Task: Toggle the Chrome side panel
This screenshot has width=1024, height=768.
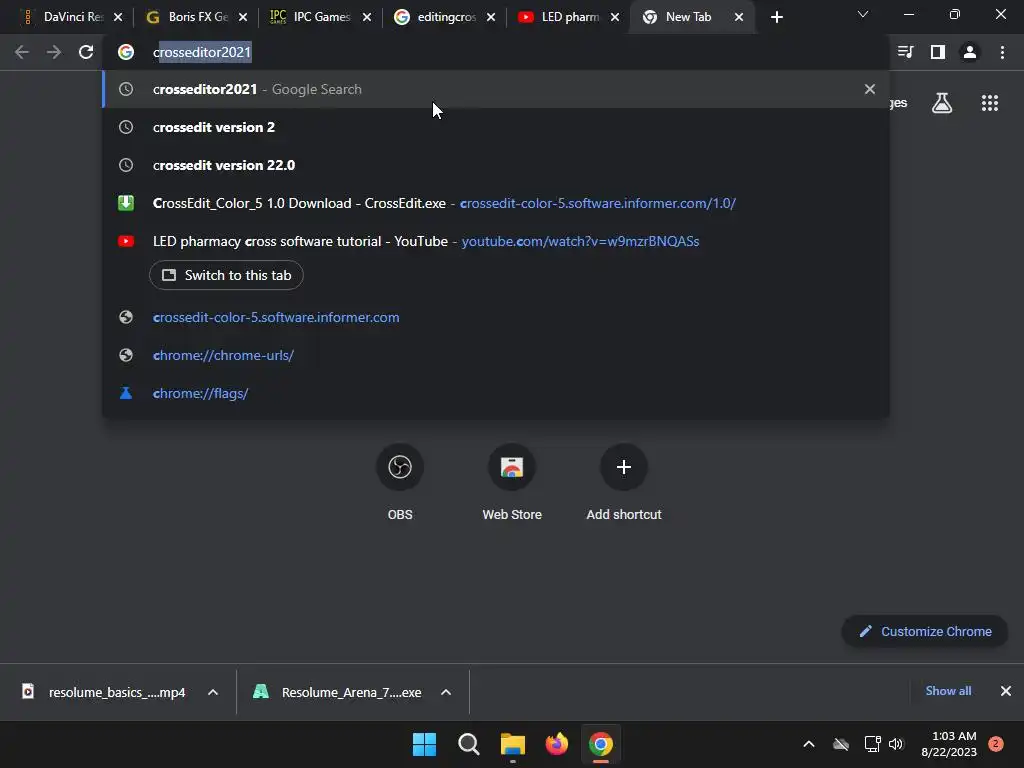Action: [x=938, y=52]
